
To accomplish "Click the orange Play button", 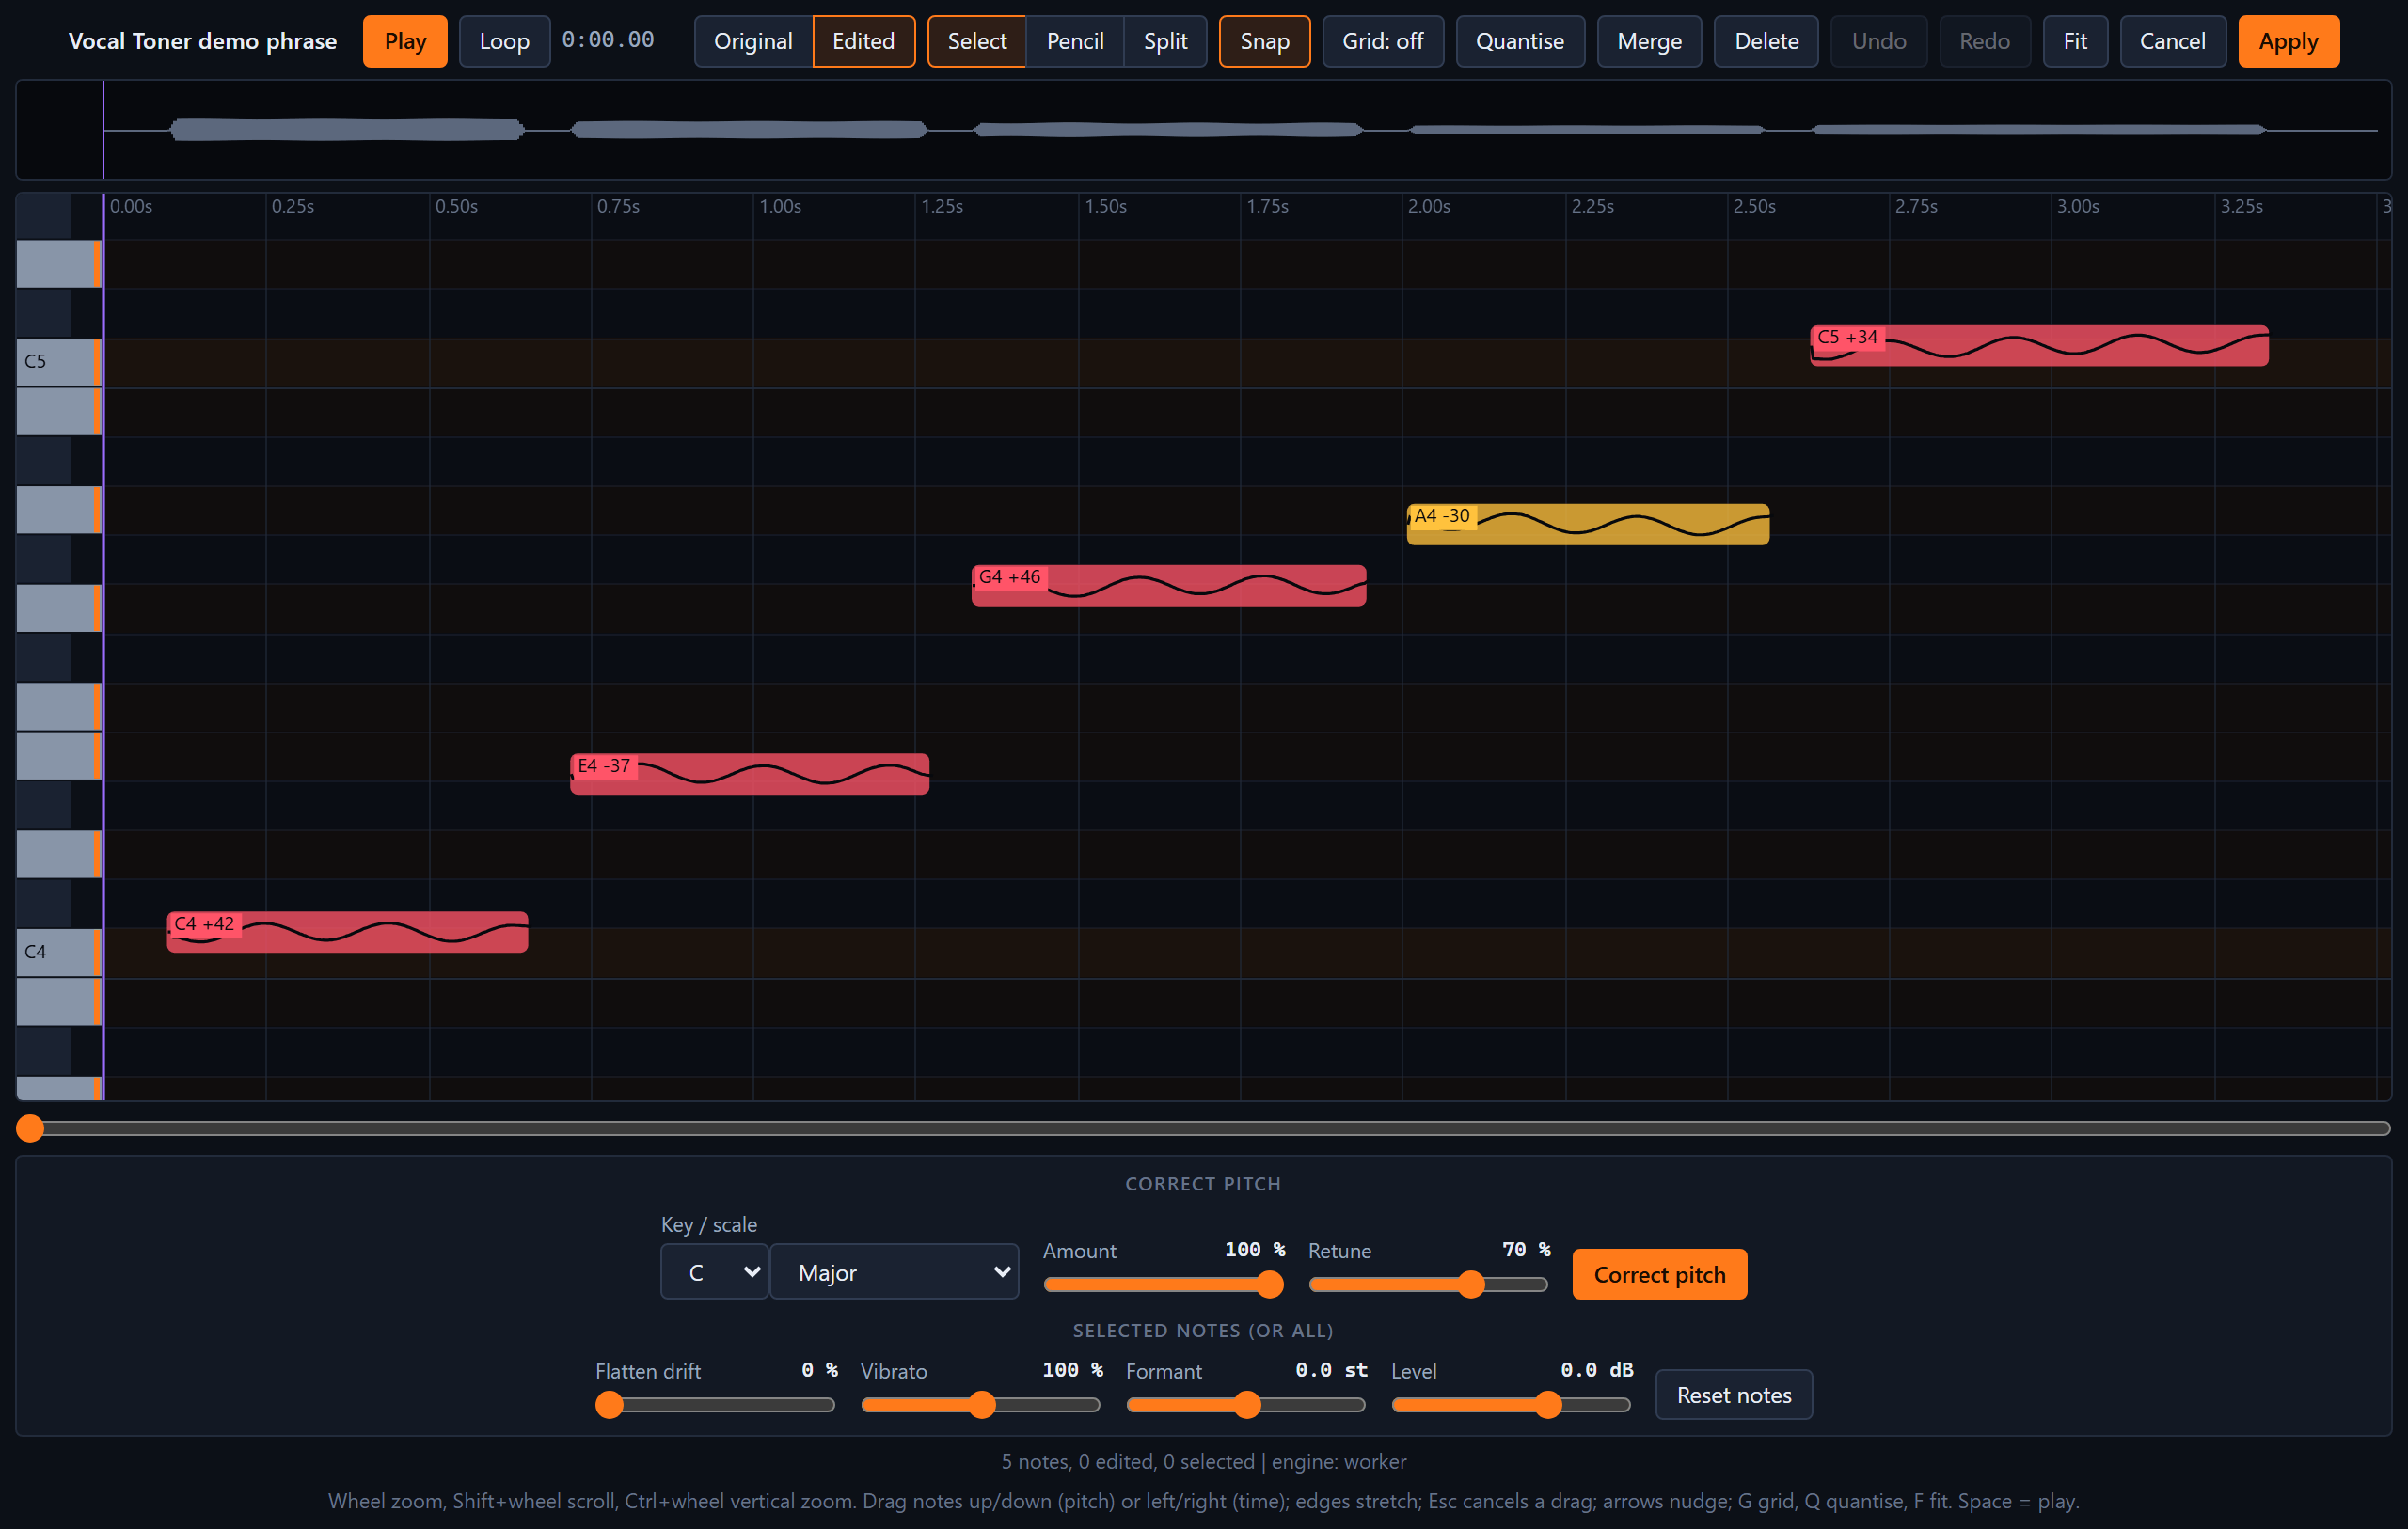I will click(x=405, y=41).
